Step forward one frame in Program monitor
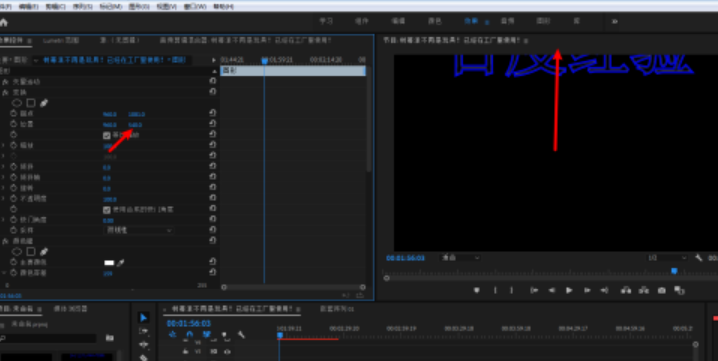The image size is (718, 361). click(x=587, y=290)
